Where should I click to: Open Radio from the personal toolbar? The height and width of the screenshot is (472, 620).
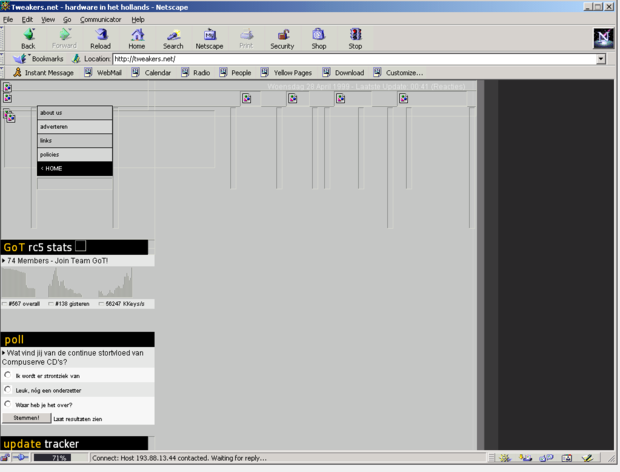(x=196, y=73)
